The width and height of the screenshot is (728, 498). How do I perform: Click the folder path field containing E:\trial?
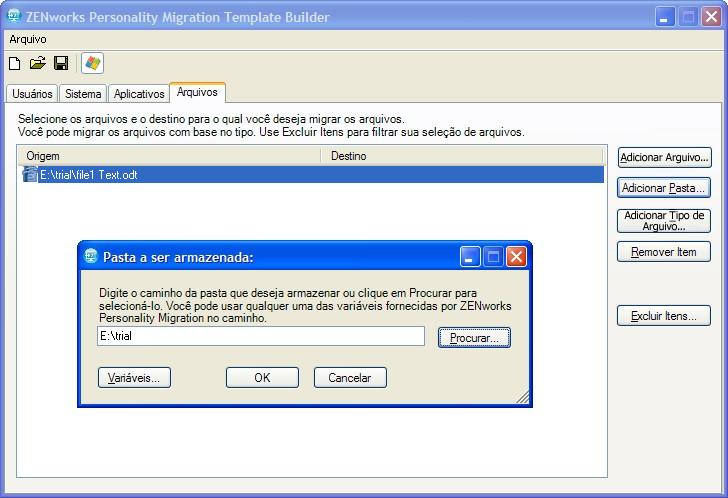pos(261,336)
